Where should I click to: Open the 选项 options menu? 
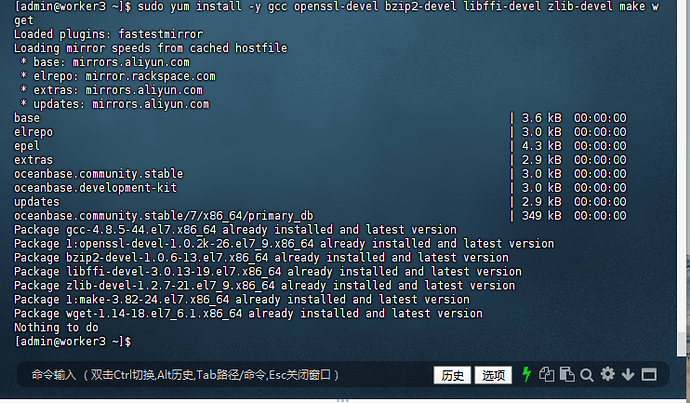494,375
